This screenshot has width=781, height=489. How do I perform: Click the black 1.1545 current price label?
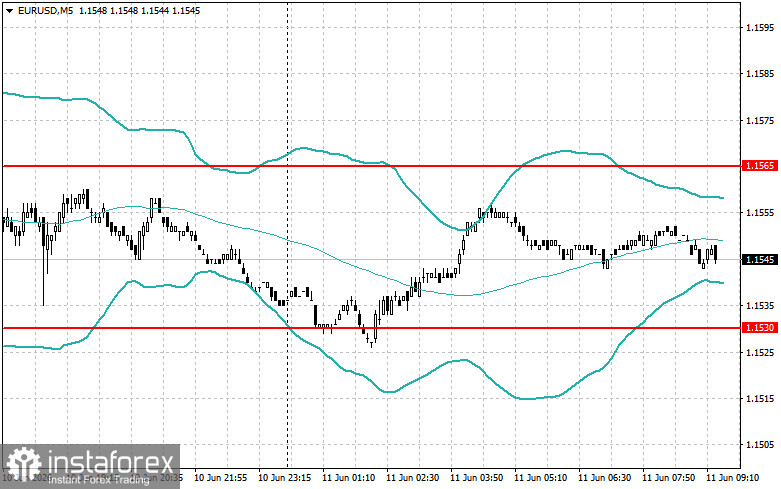[760, 259]
